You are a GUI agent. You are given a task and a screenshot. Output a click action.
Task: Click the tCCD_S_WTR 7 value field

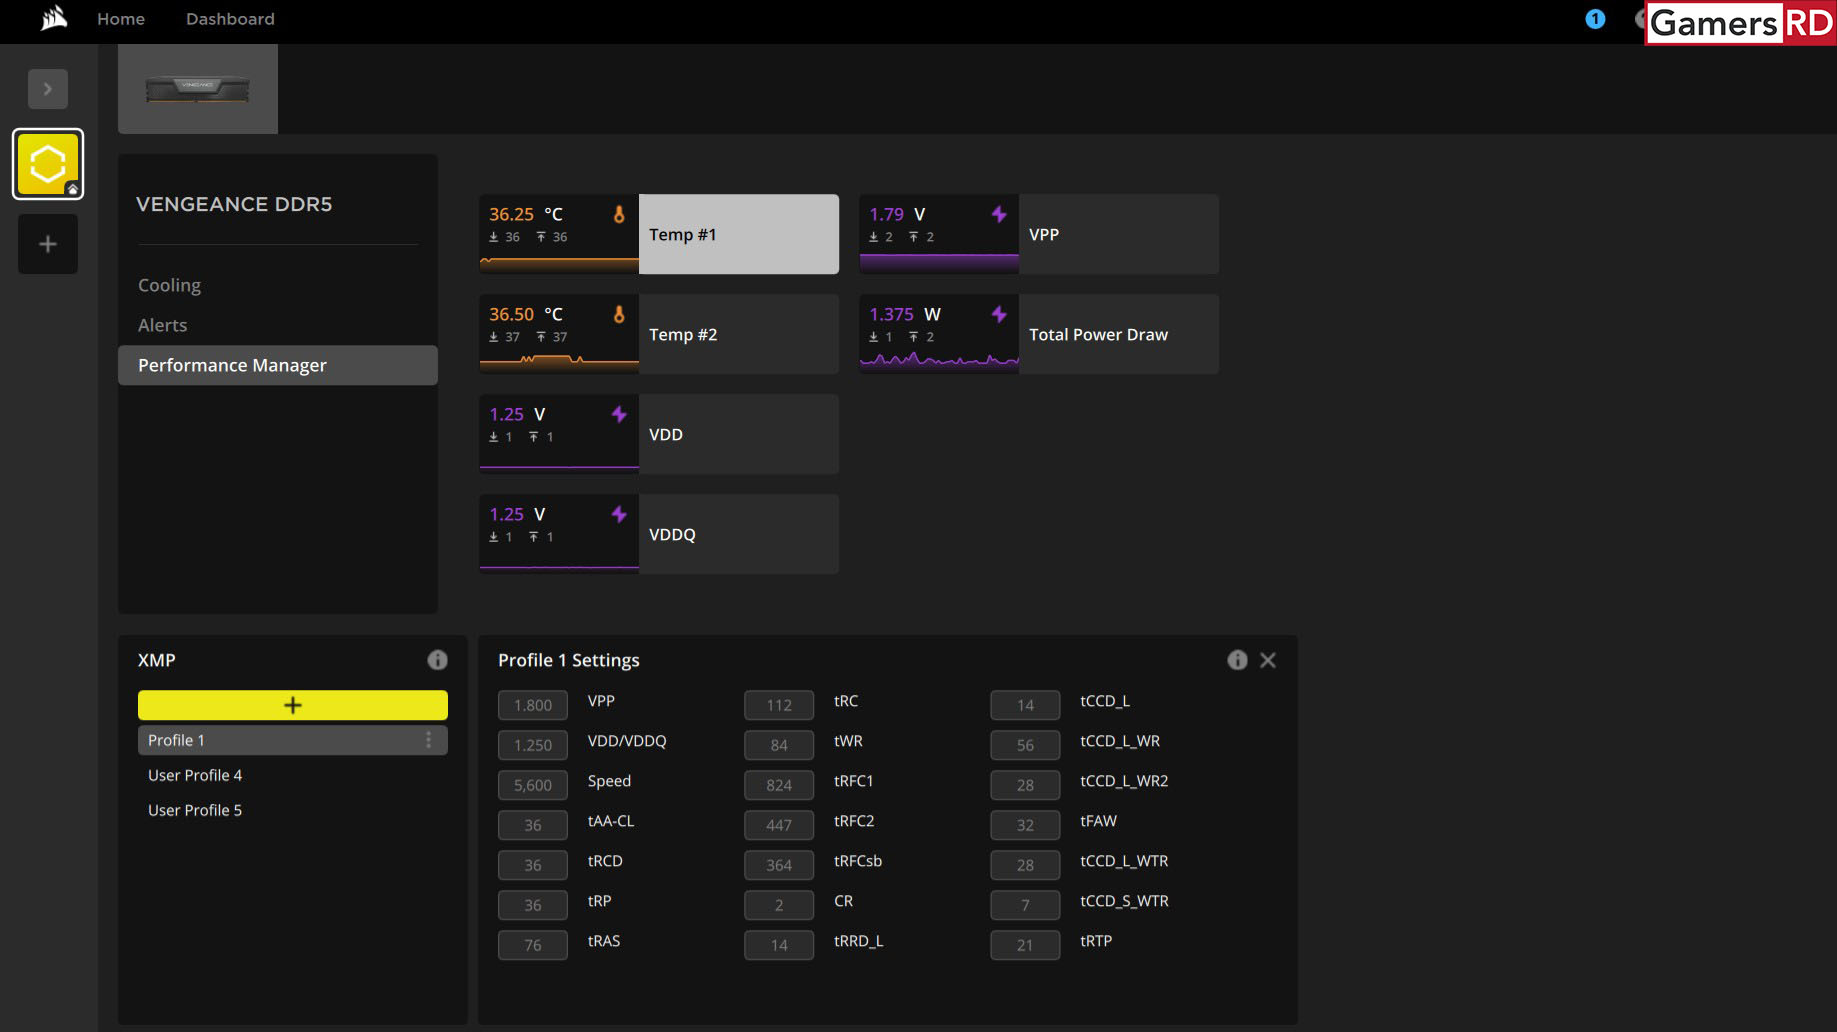1025,905
